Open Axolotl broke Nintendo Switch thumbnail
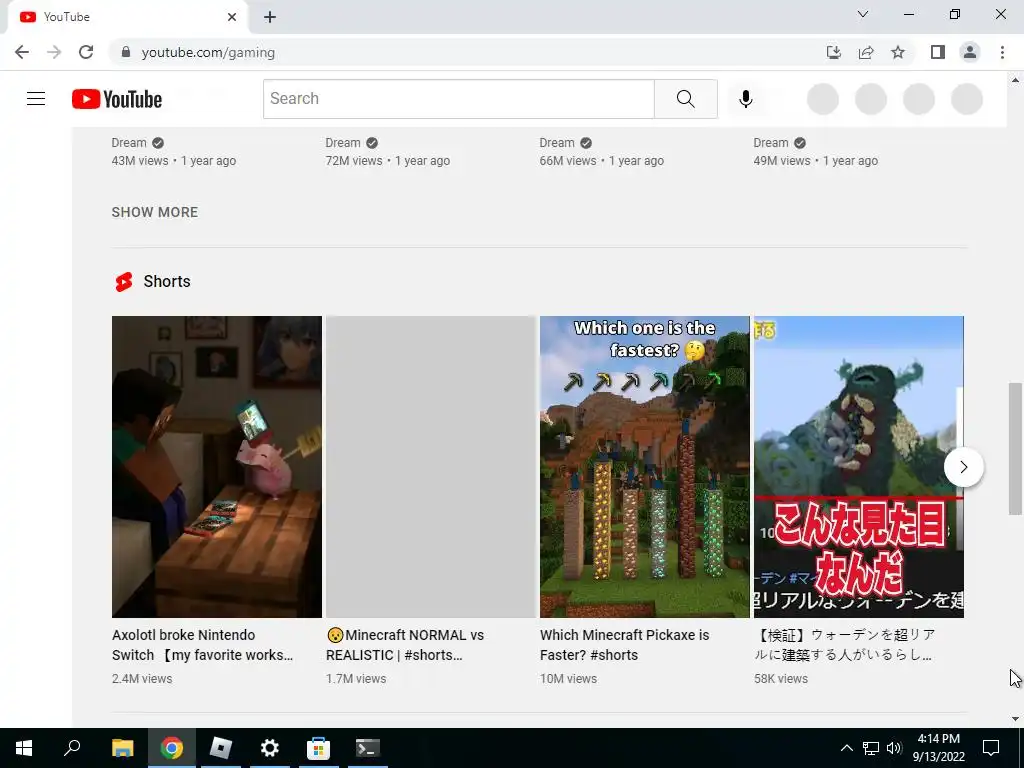The width and height of the screenshot is (1024, 768). (217, 467)
